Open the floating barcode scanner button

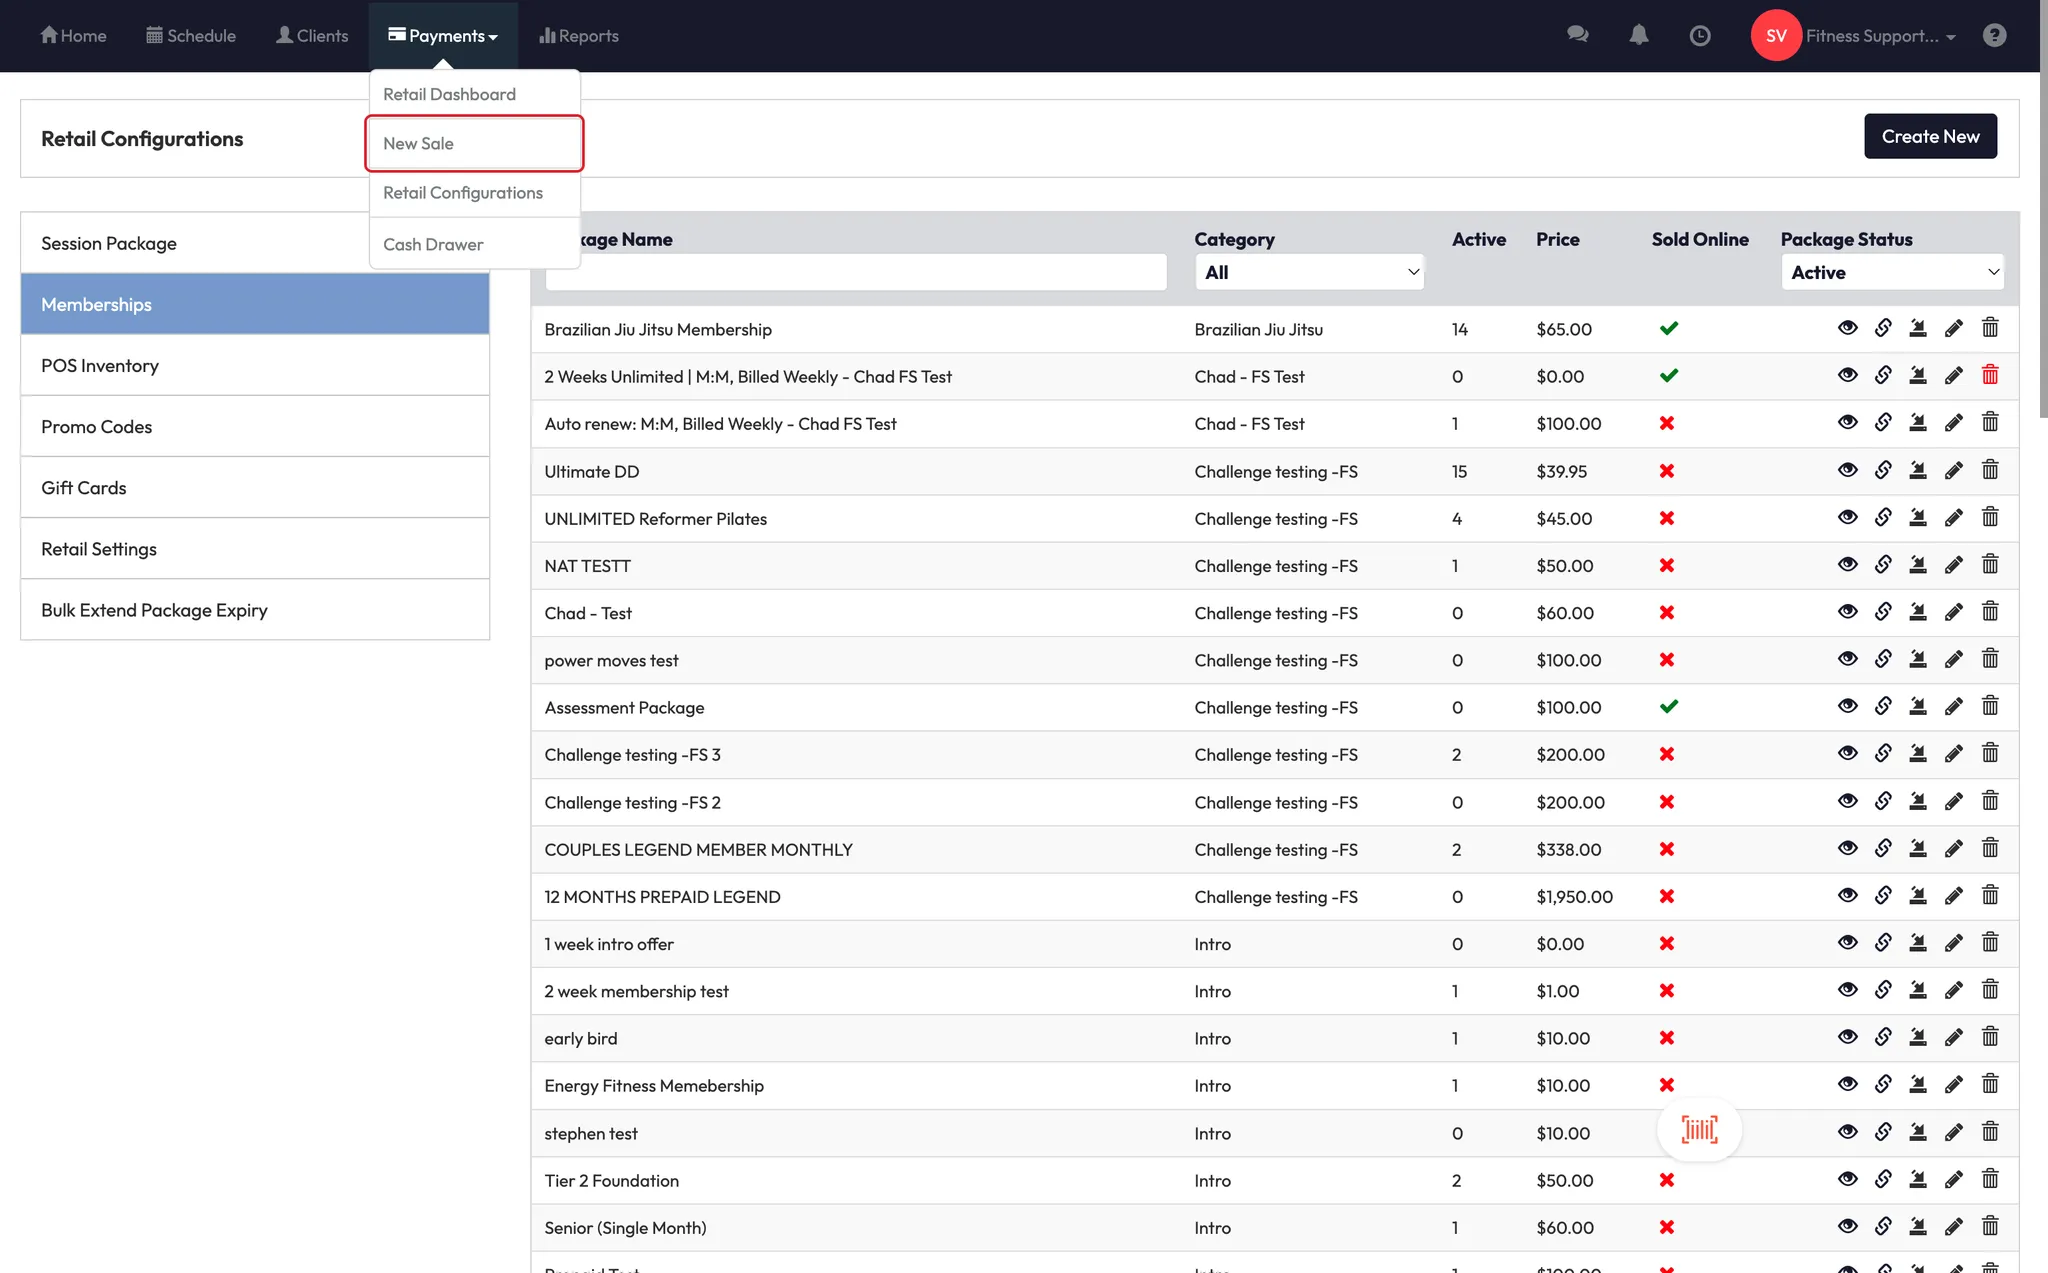pyautogui.click(x=1699, y=1130)
